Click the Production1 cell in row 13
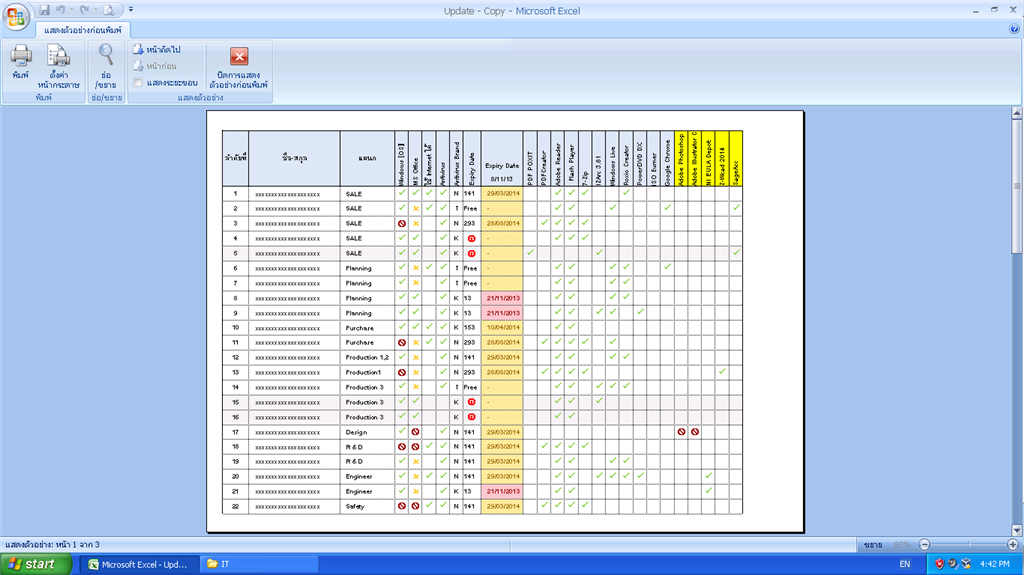 pos(367,372)
